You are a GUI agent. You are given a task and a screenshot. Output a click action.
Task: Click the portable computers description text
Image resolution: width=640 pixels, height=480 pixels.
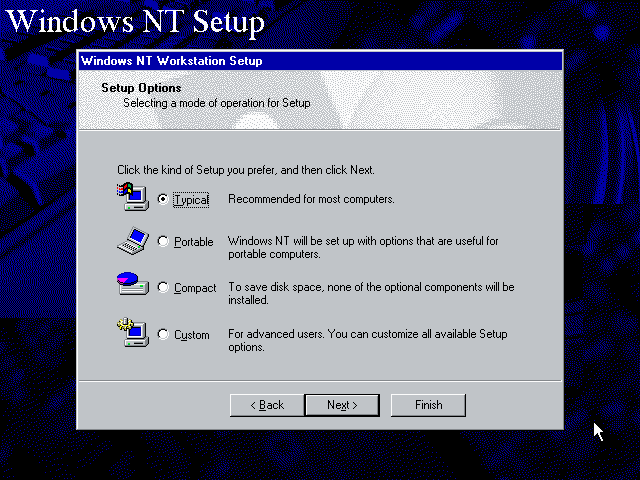pos(362,247)
